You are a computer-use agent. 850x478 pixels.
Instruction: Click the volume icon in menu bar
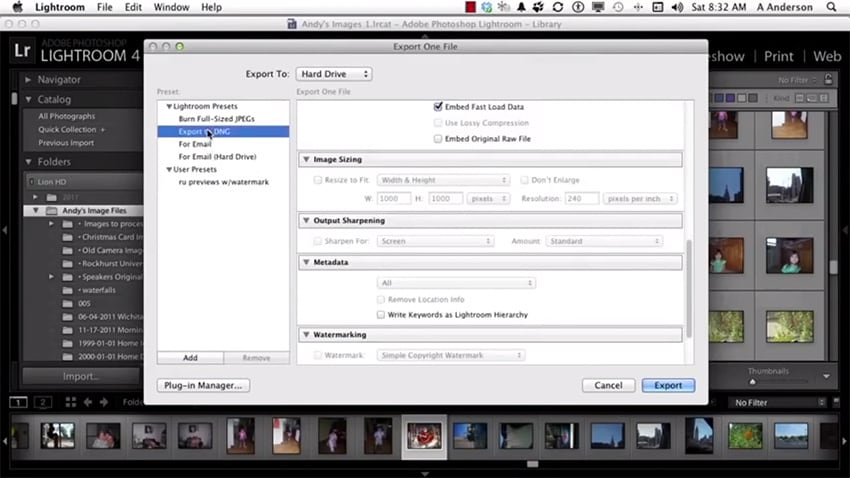point(677,7)
